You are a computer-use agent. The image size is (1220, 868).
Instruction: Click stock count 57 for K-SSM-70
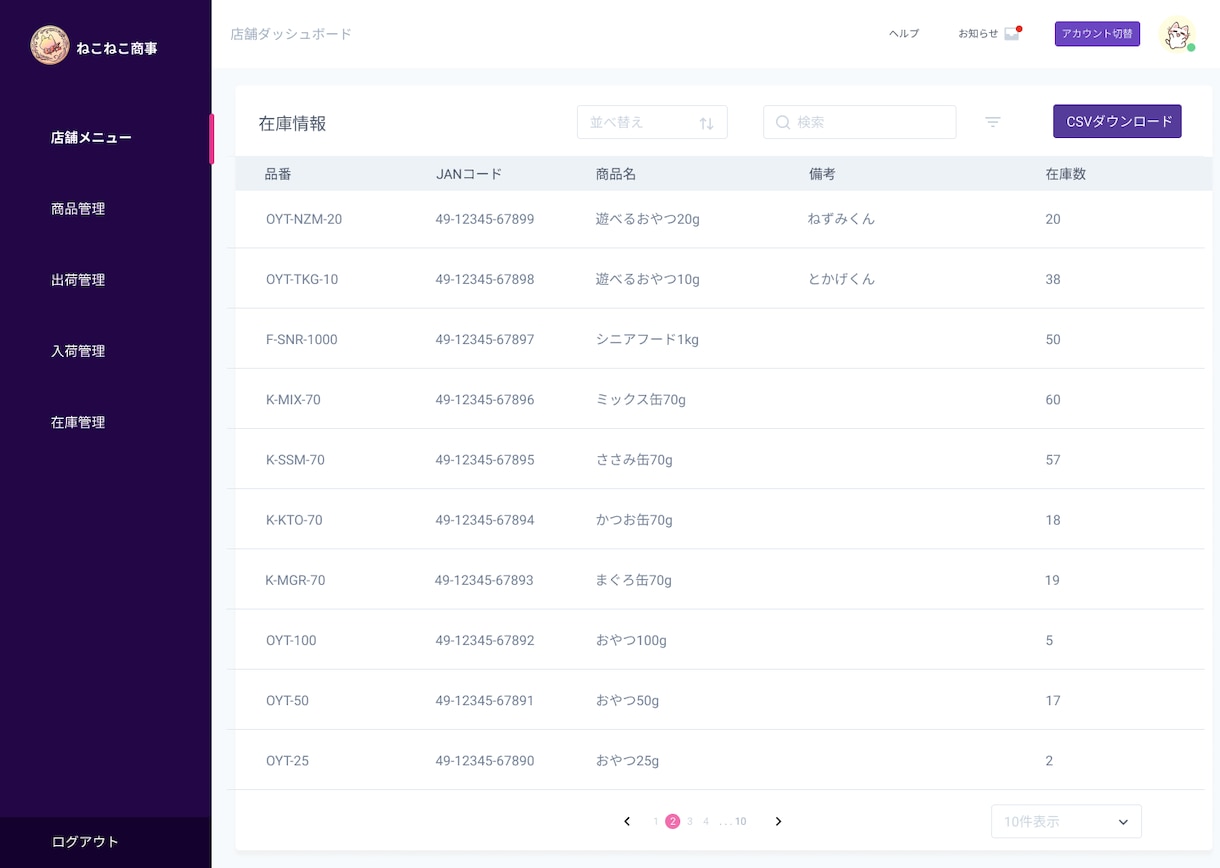click(x=1053, y=460)
